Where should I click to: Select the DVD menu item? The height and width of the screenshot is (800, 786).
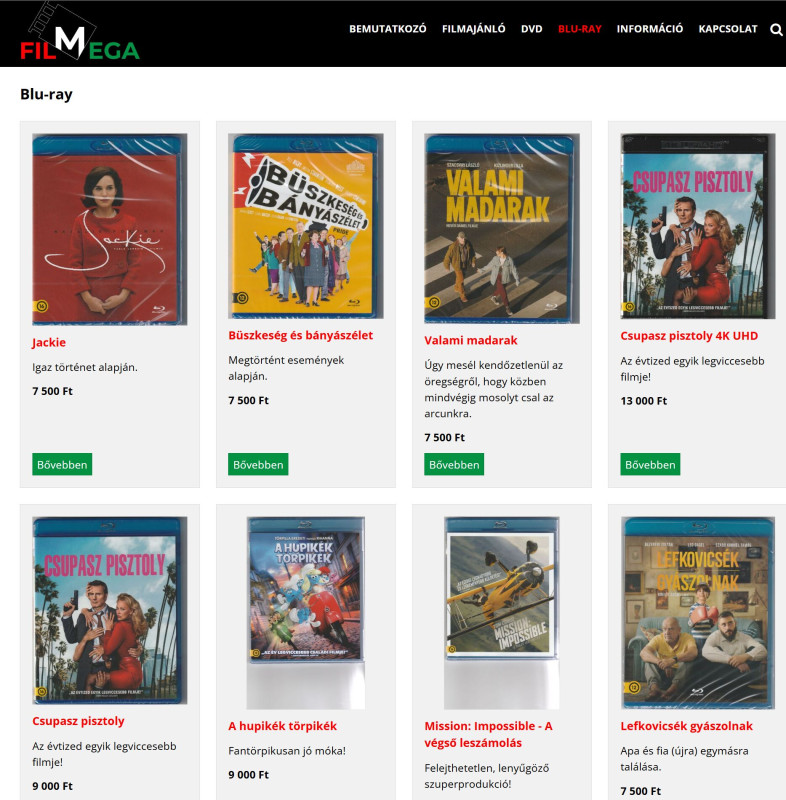pos(531,29)
